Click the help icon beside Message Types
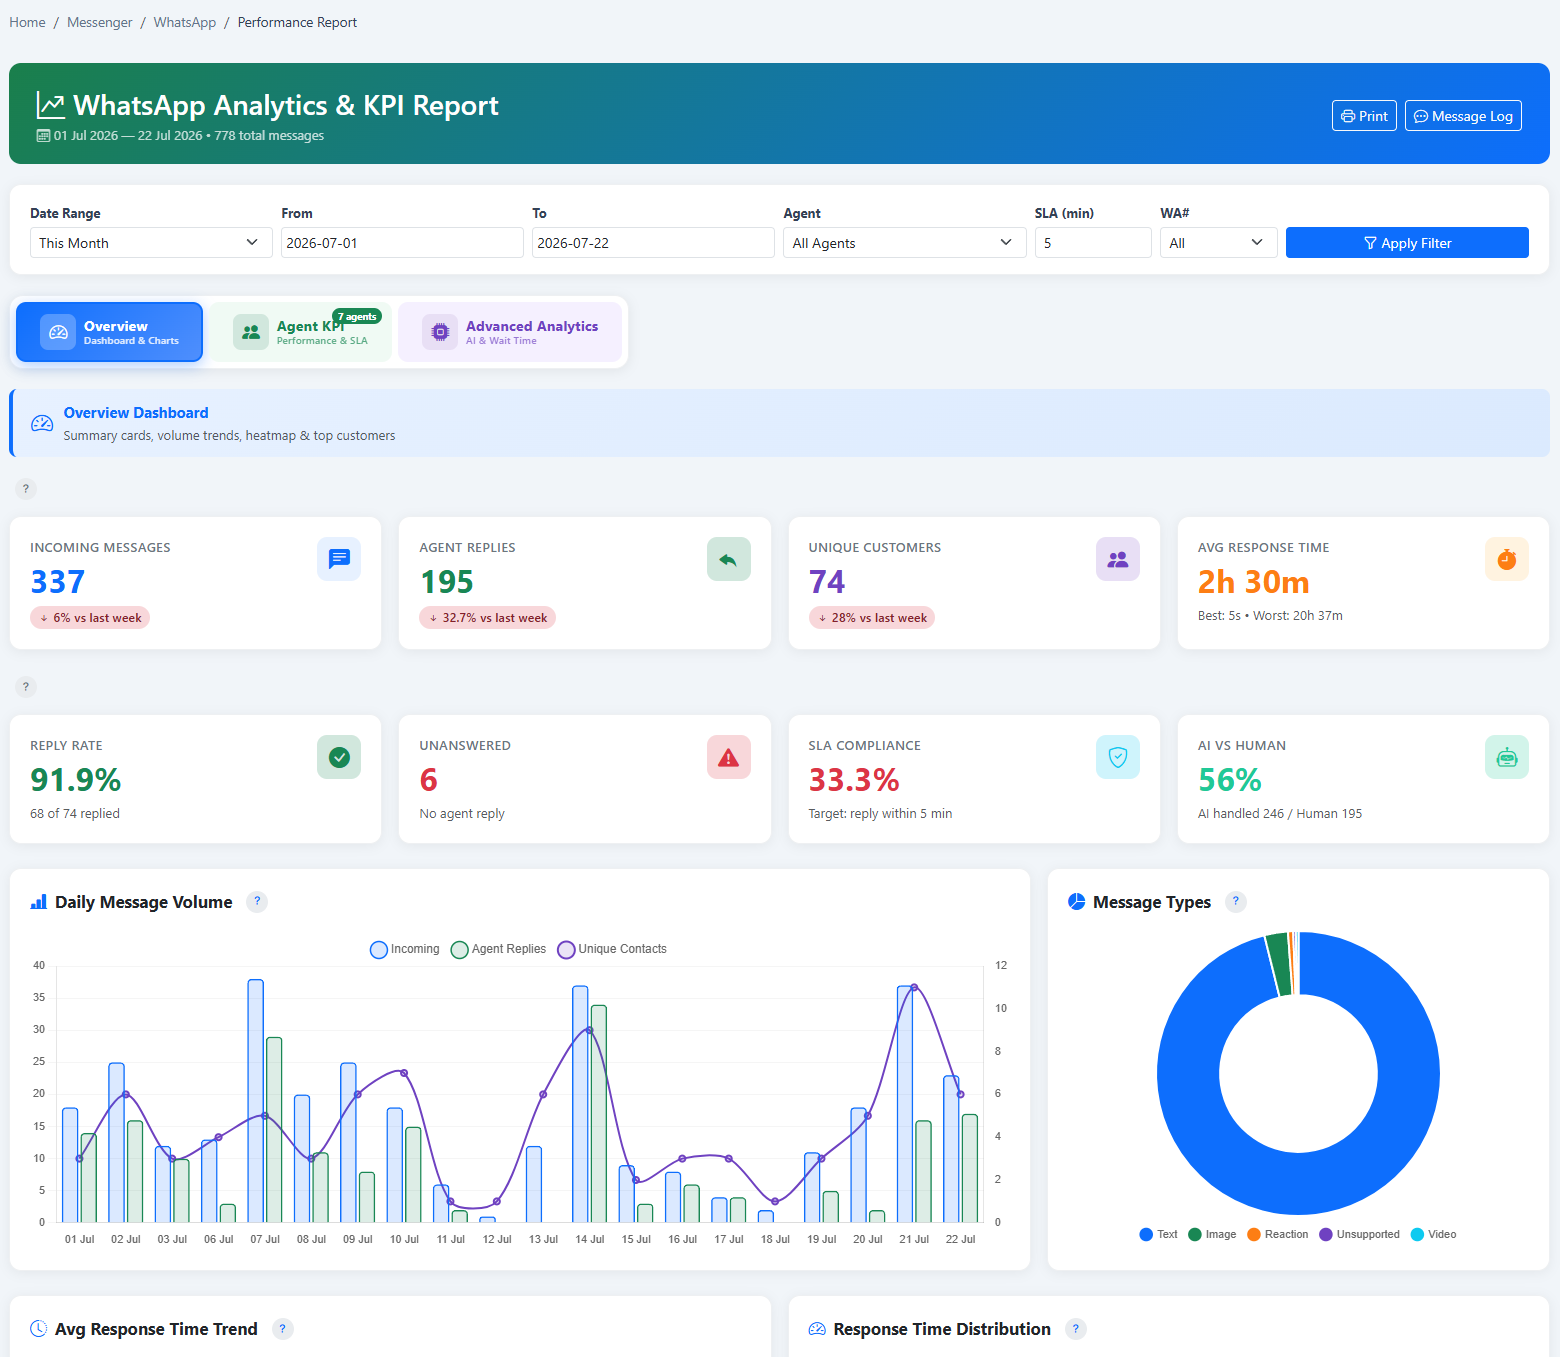Image resolution: width=1560 pixels, height=1357 pixels. coord(1236,901)
